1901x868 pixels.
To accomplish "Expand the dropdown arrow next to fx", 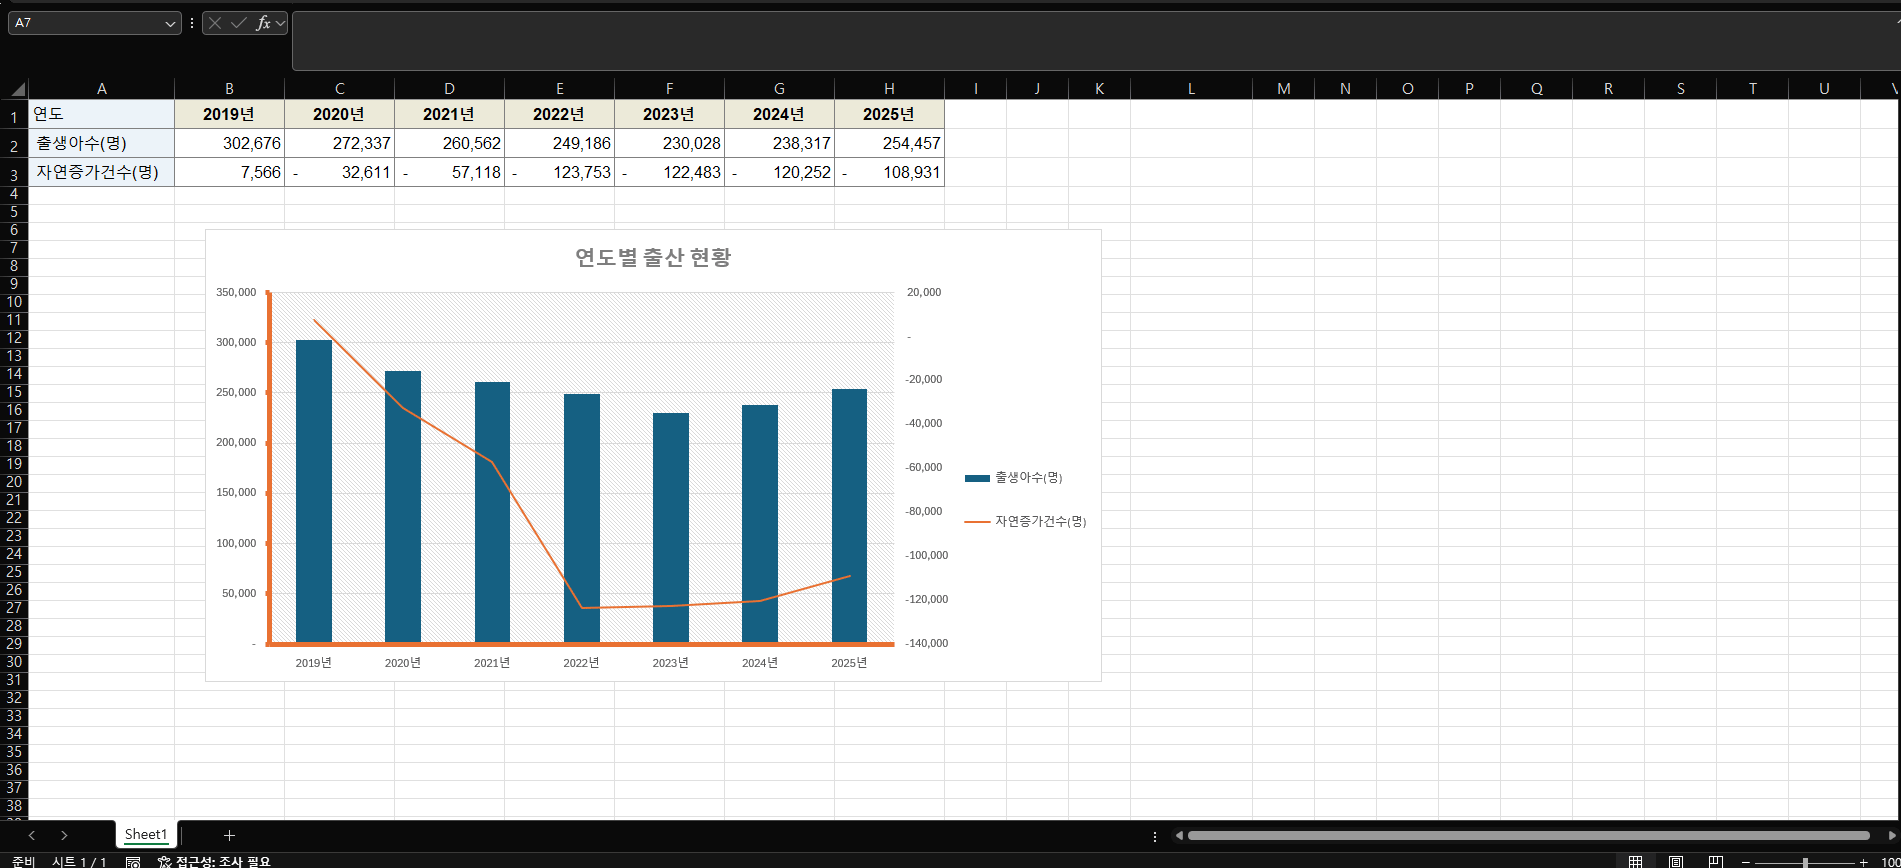I will 280,23.
